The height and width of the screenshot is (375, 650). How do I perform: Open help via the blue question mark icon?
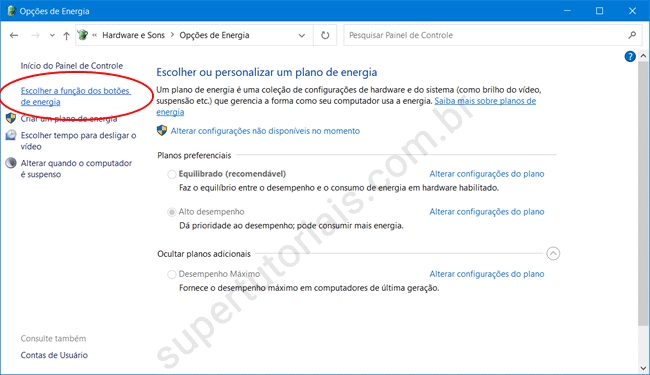pyautogui.click(x=630, y=56)
